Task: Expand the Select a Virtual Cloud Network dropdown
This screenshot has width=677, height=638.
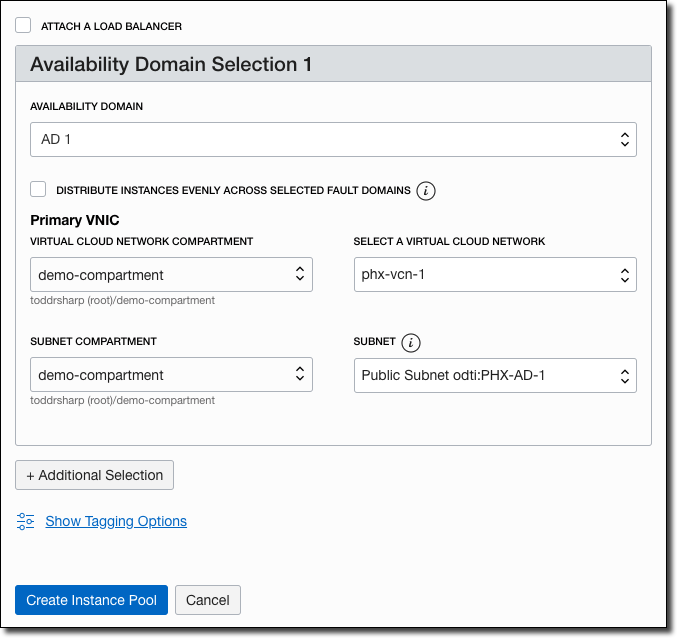Action: coord(495,274)
